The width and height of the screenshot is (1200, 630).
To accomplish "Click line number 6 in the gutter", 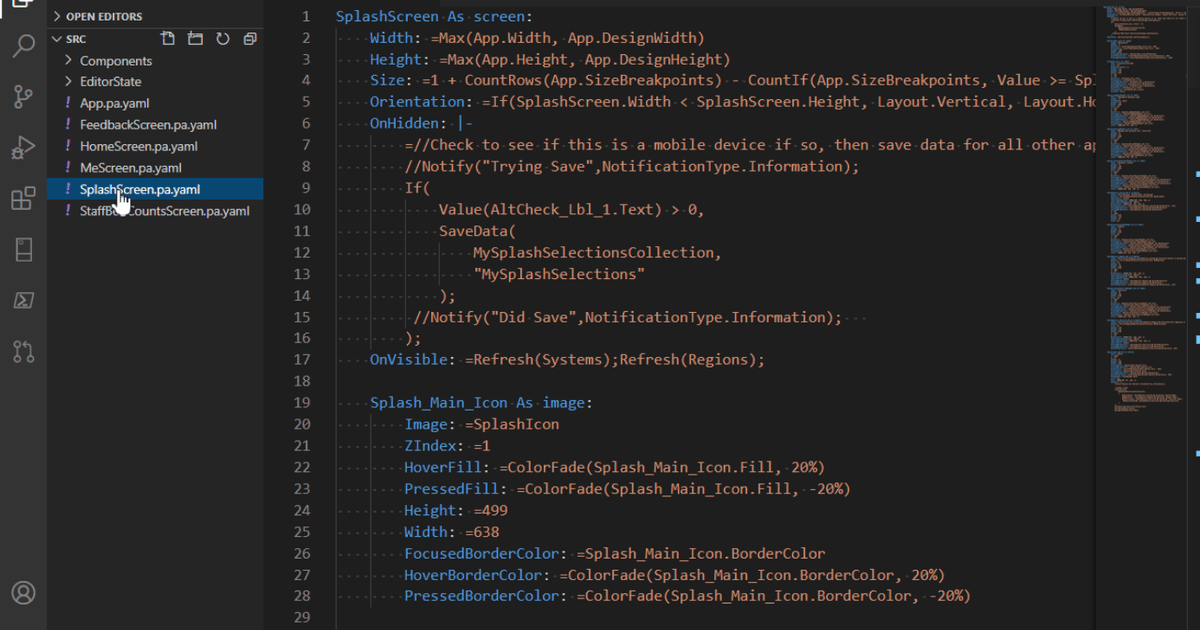I will coord(306,124).
